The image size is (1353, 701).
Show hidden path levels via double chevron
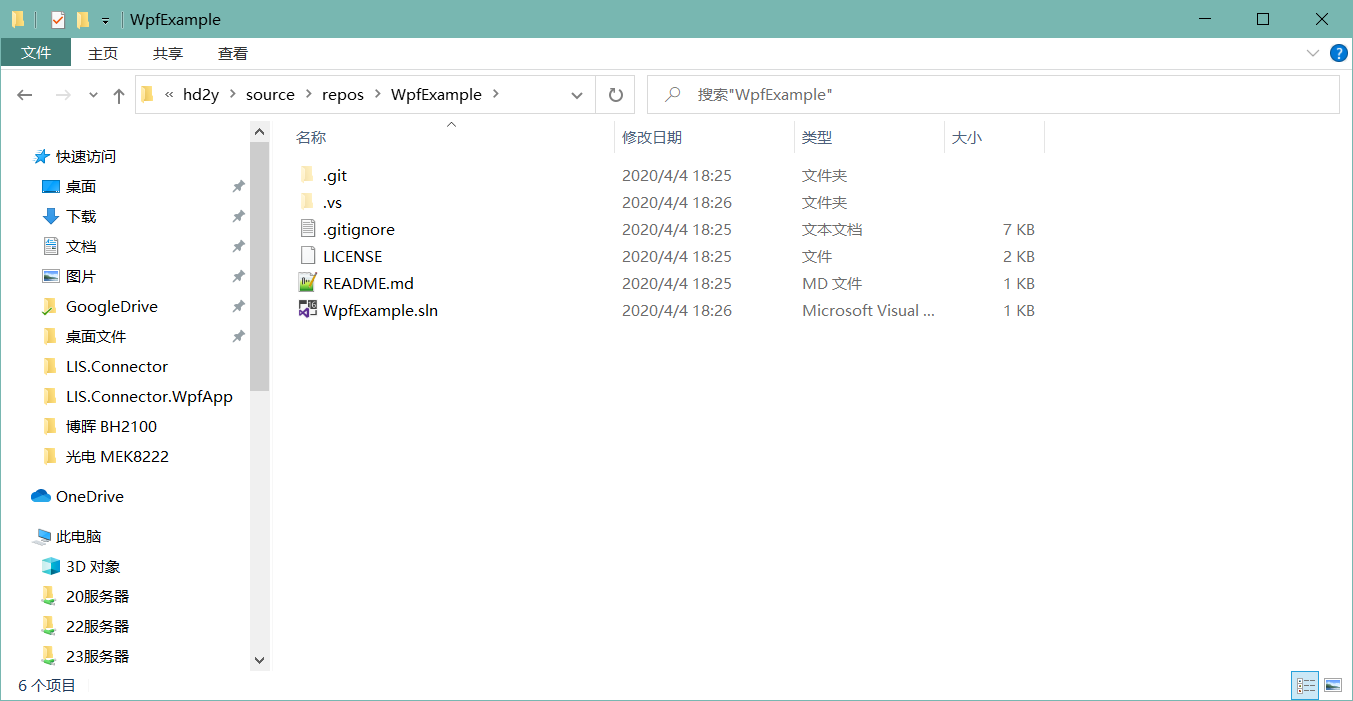(x=169, y=95)
